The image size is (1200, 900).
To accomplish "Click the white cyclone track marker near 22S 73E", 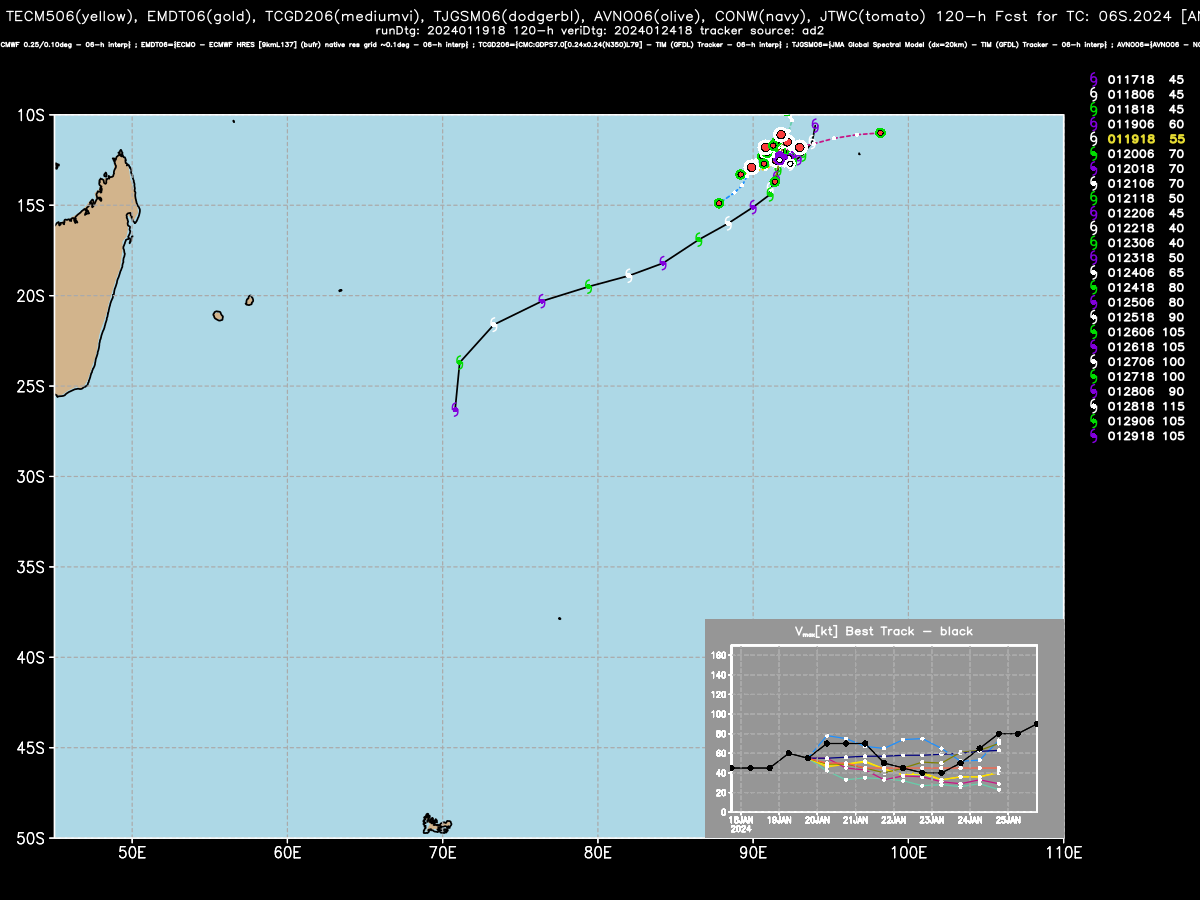I will pos(494,324).
